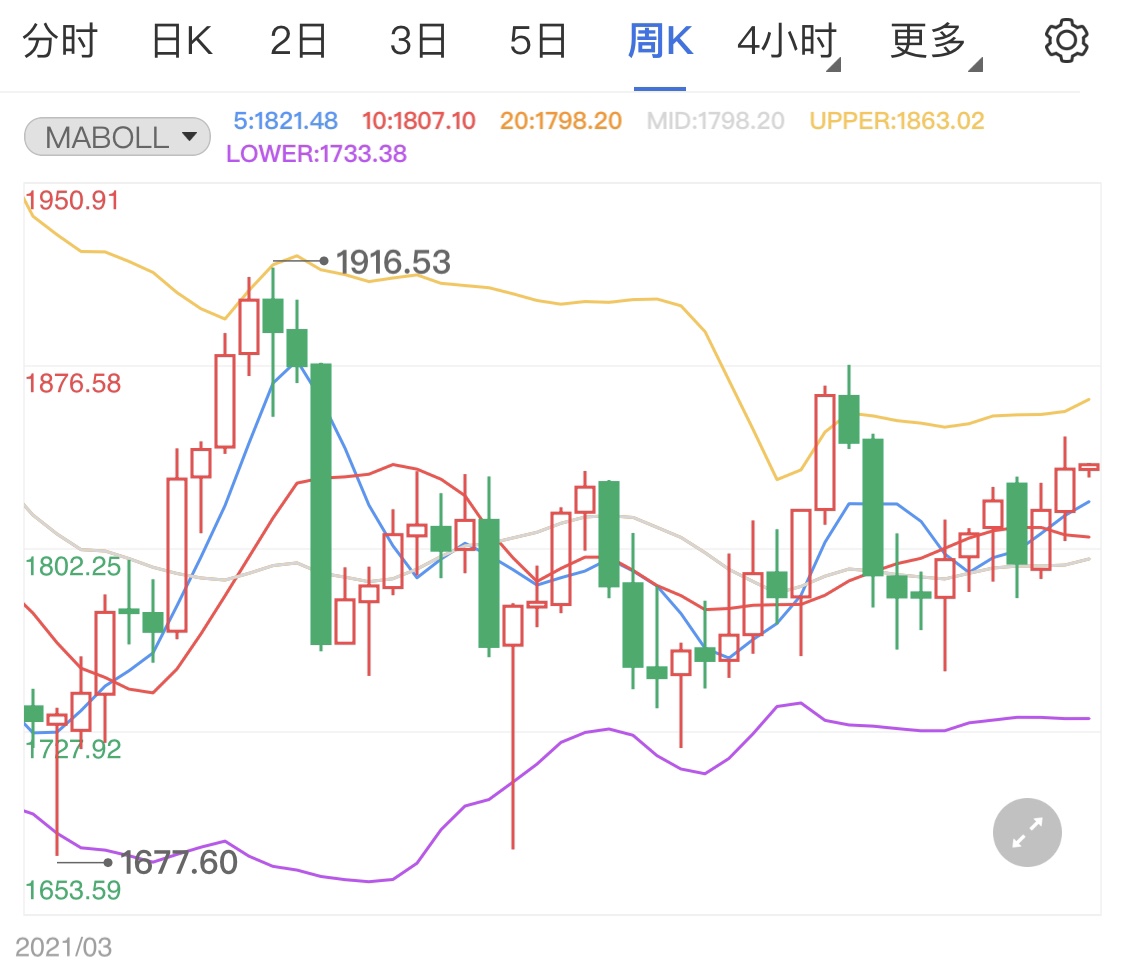The width and height of the screenshot is (1125, 974).
Task: Open the chart settings gear icon
Action: pos(1066,40)
